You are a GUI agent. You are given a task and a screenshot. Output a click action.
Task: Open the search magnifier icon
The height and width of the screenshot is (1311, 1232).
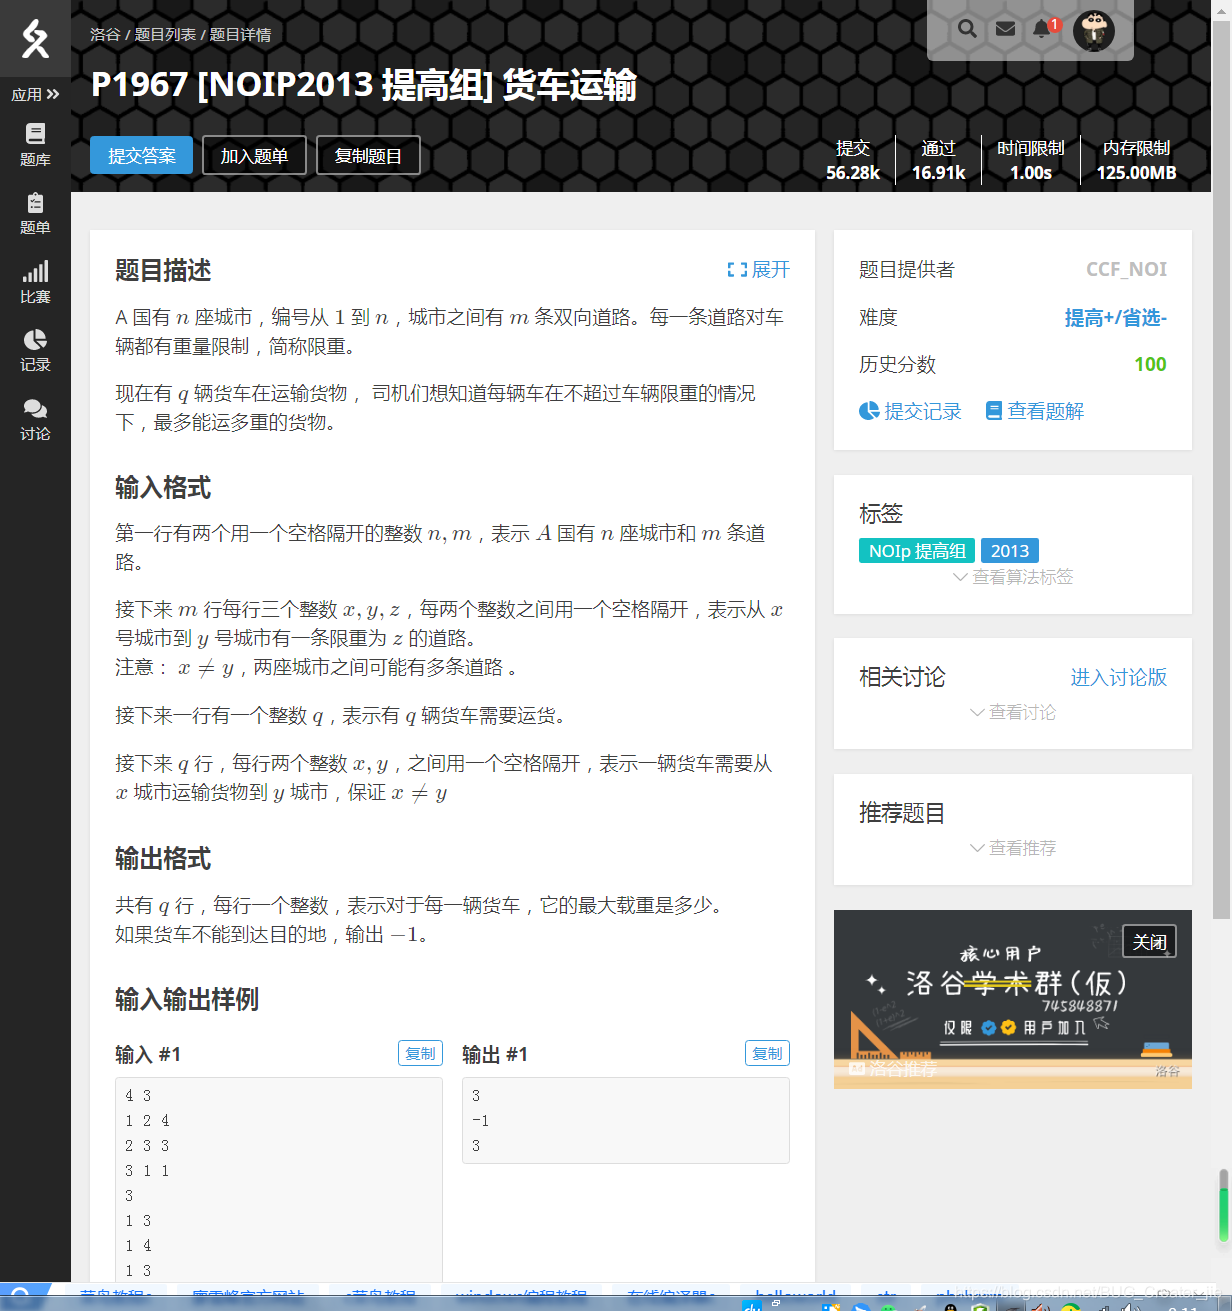point(966,29)
